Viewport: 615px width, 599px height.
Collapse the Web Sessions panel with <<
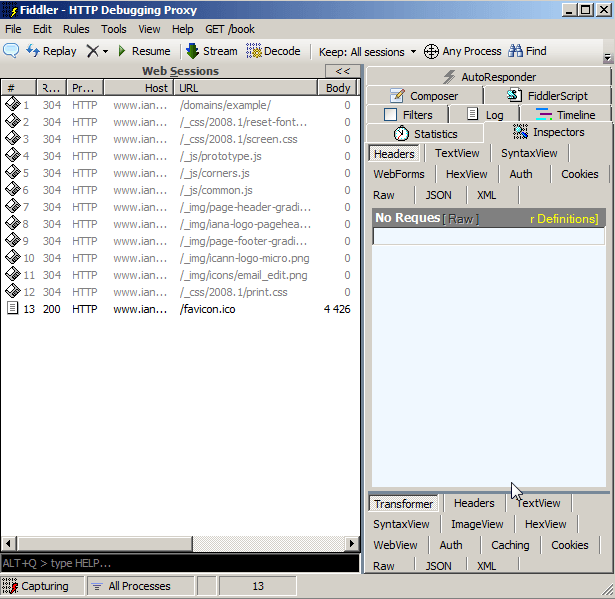click(342, 71)
